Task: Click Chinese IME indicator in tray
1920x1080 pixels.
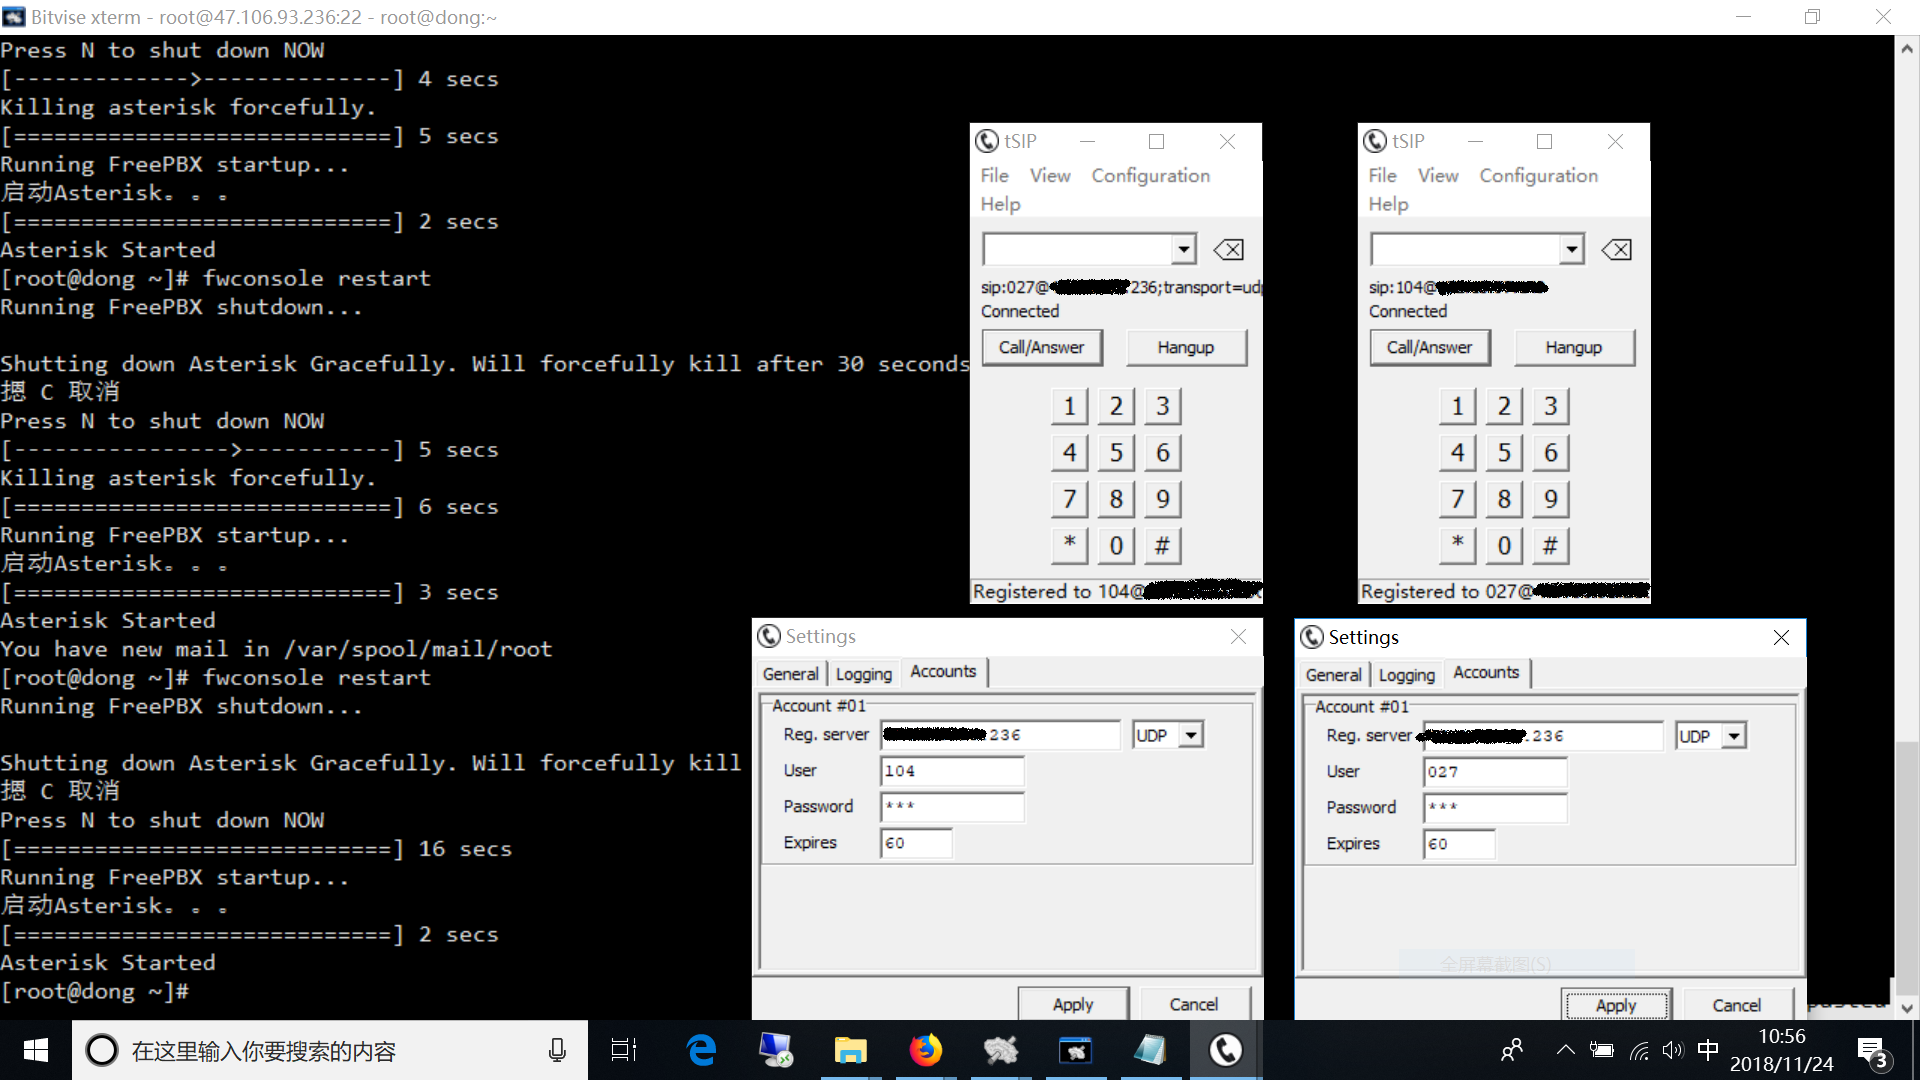Action: pos(1708,1050)
